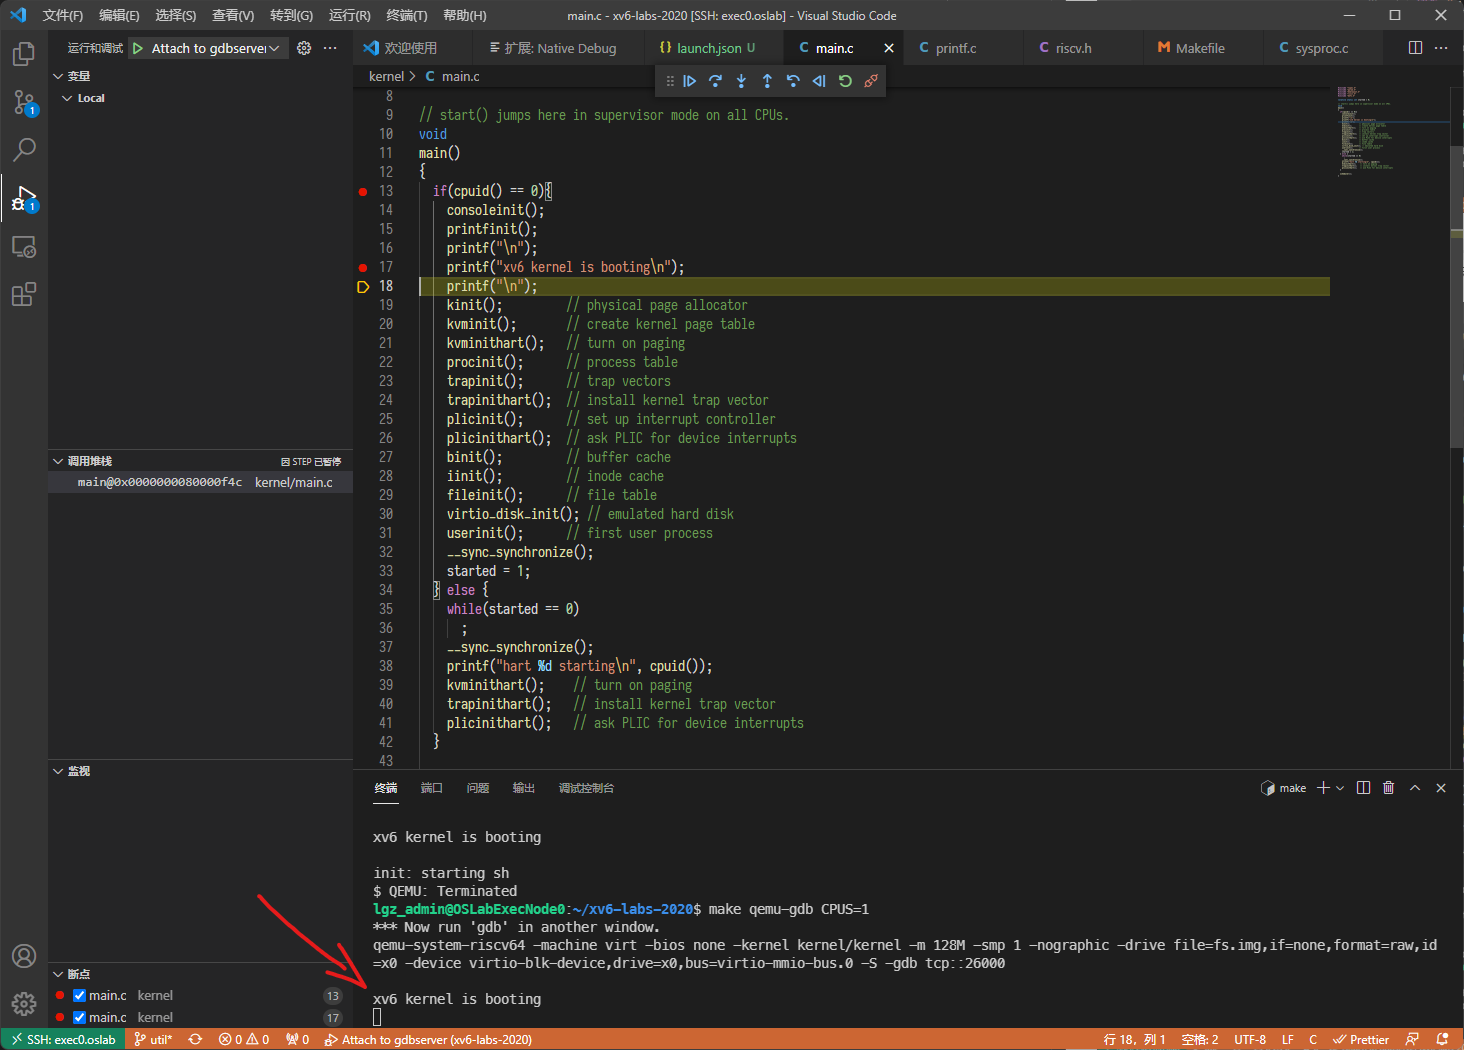Viewport: 1464px width, 1050px height.
Task: Click the debug Restart icon
Action: 845,81
